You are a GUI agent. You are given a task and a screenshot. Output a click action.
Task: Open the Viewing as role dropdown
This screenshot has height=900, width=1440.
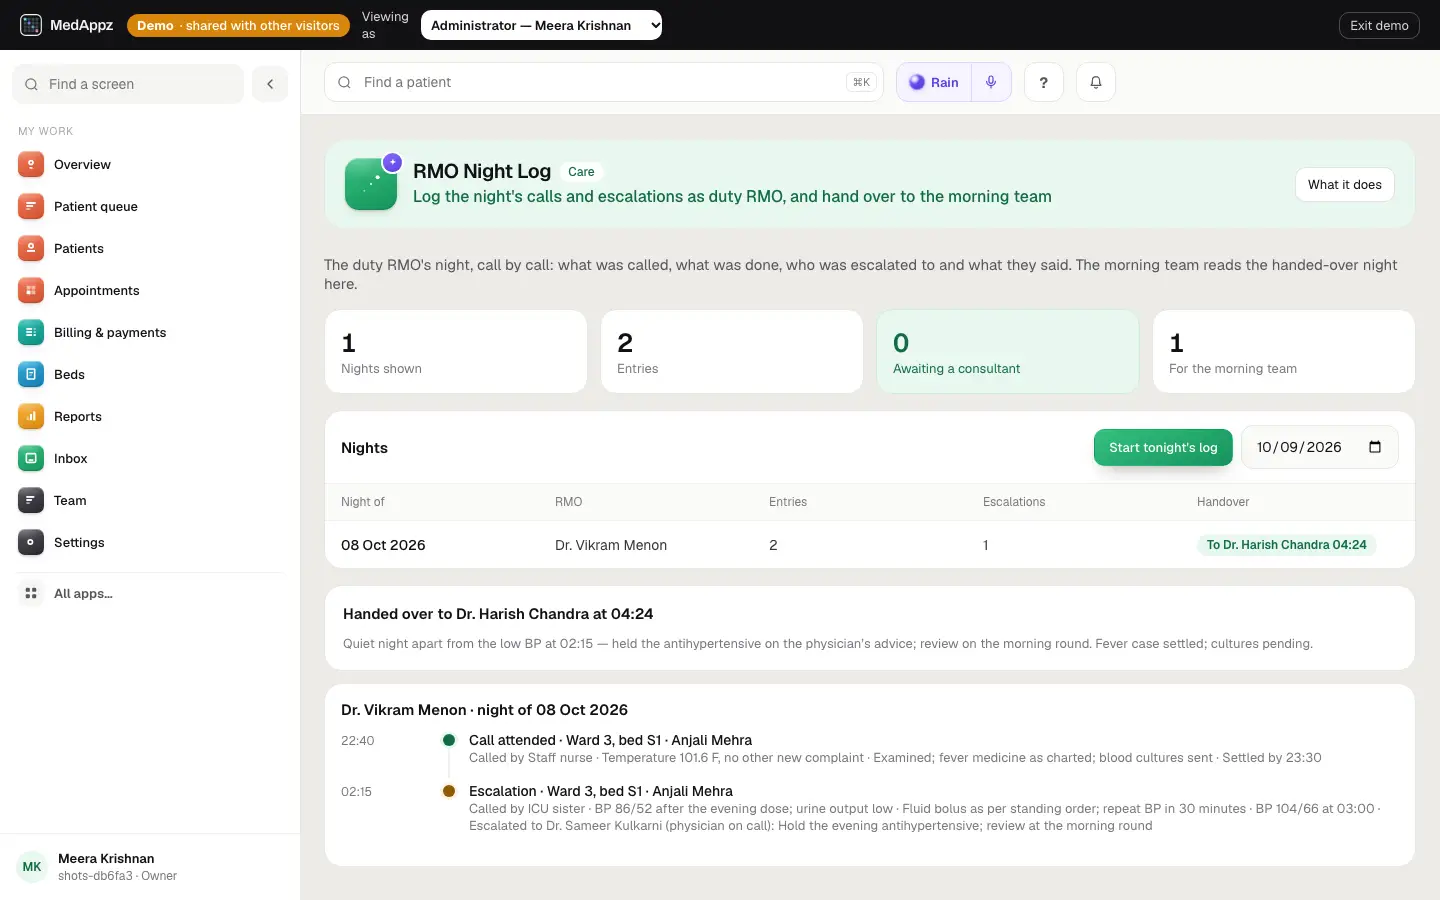[x=541, y=25]
